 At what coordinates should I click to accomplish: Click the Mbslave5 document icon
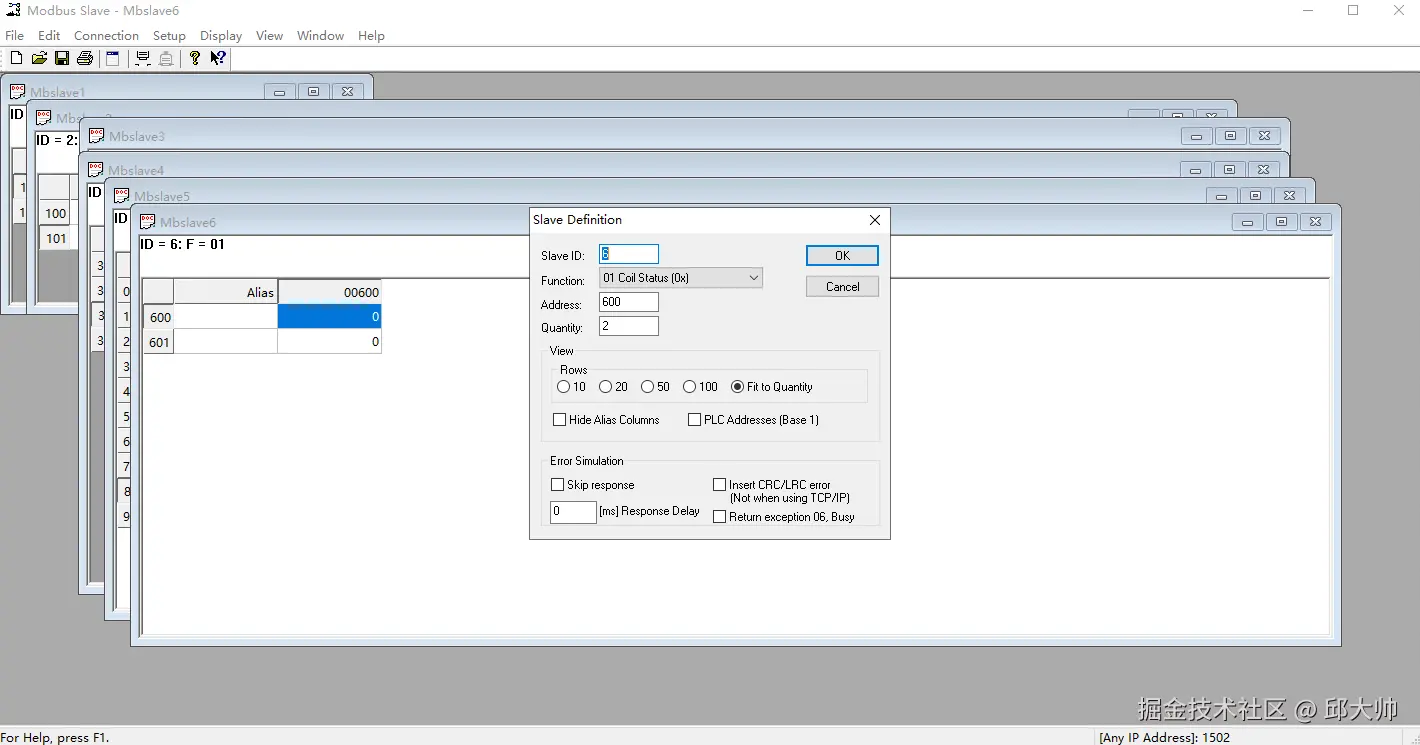coord(122,196)
